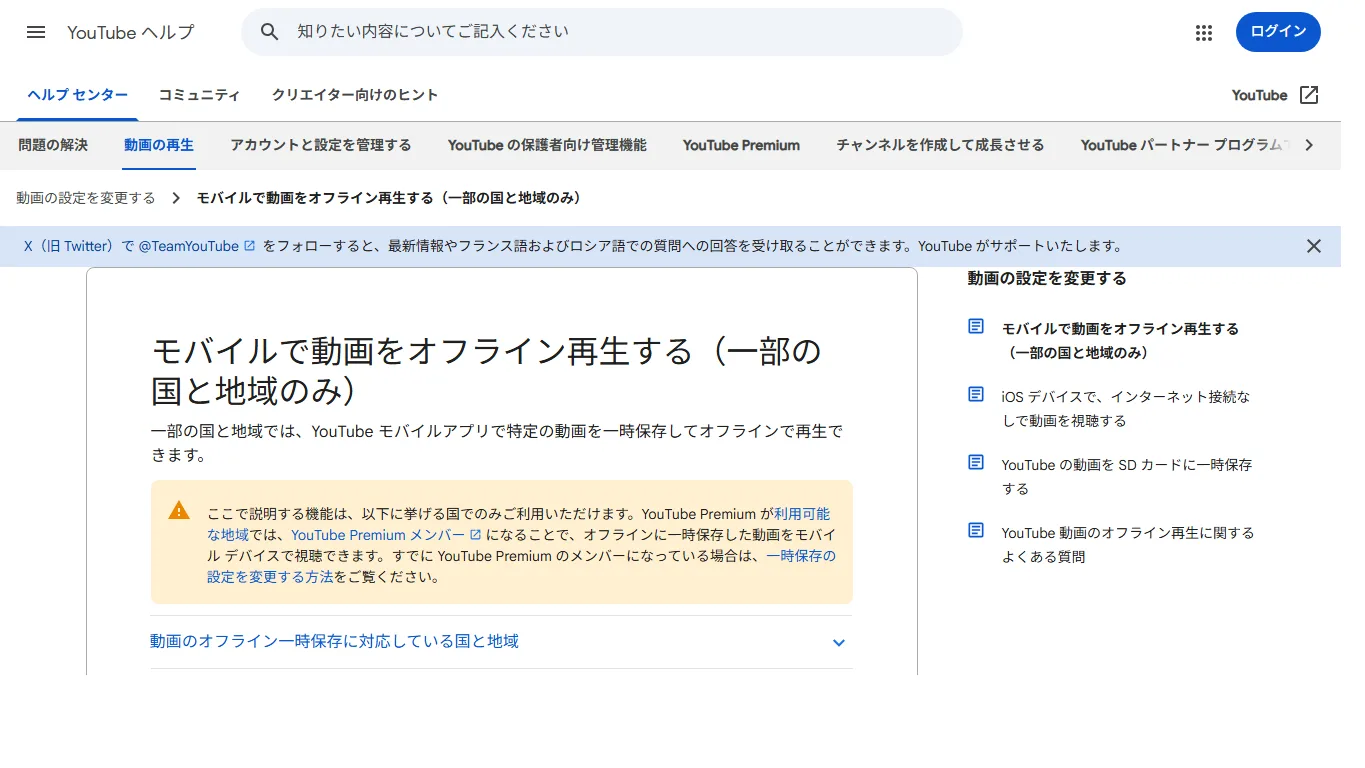
Task: Select YouTube の保護者向け管理機能 category
Action: 547,145
